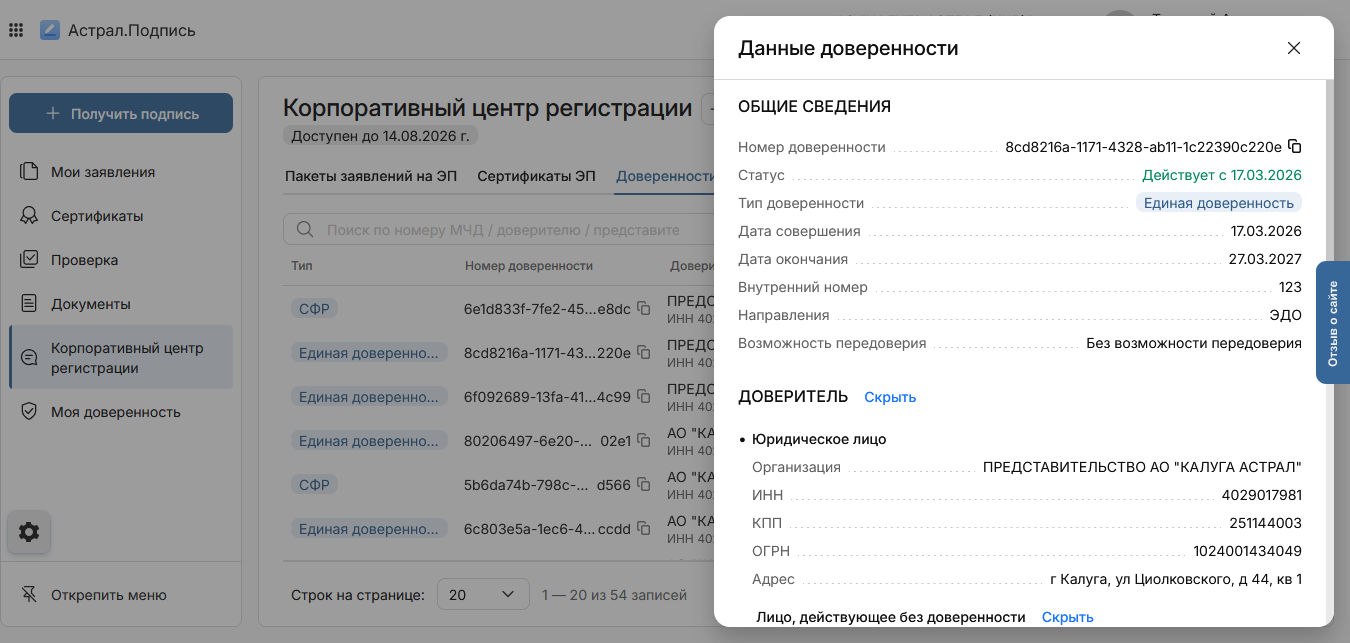Switch to Сертификаты ЭП tab
Screen dimensions: 1350x643
pos(535,176)
